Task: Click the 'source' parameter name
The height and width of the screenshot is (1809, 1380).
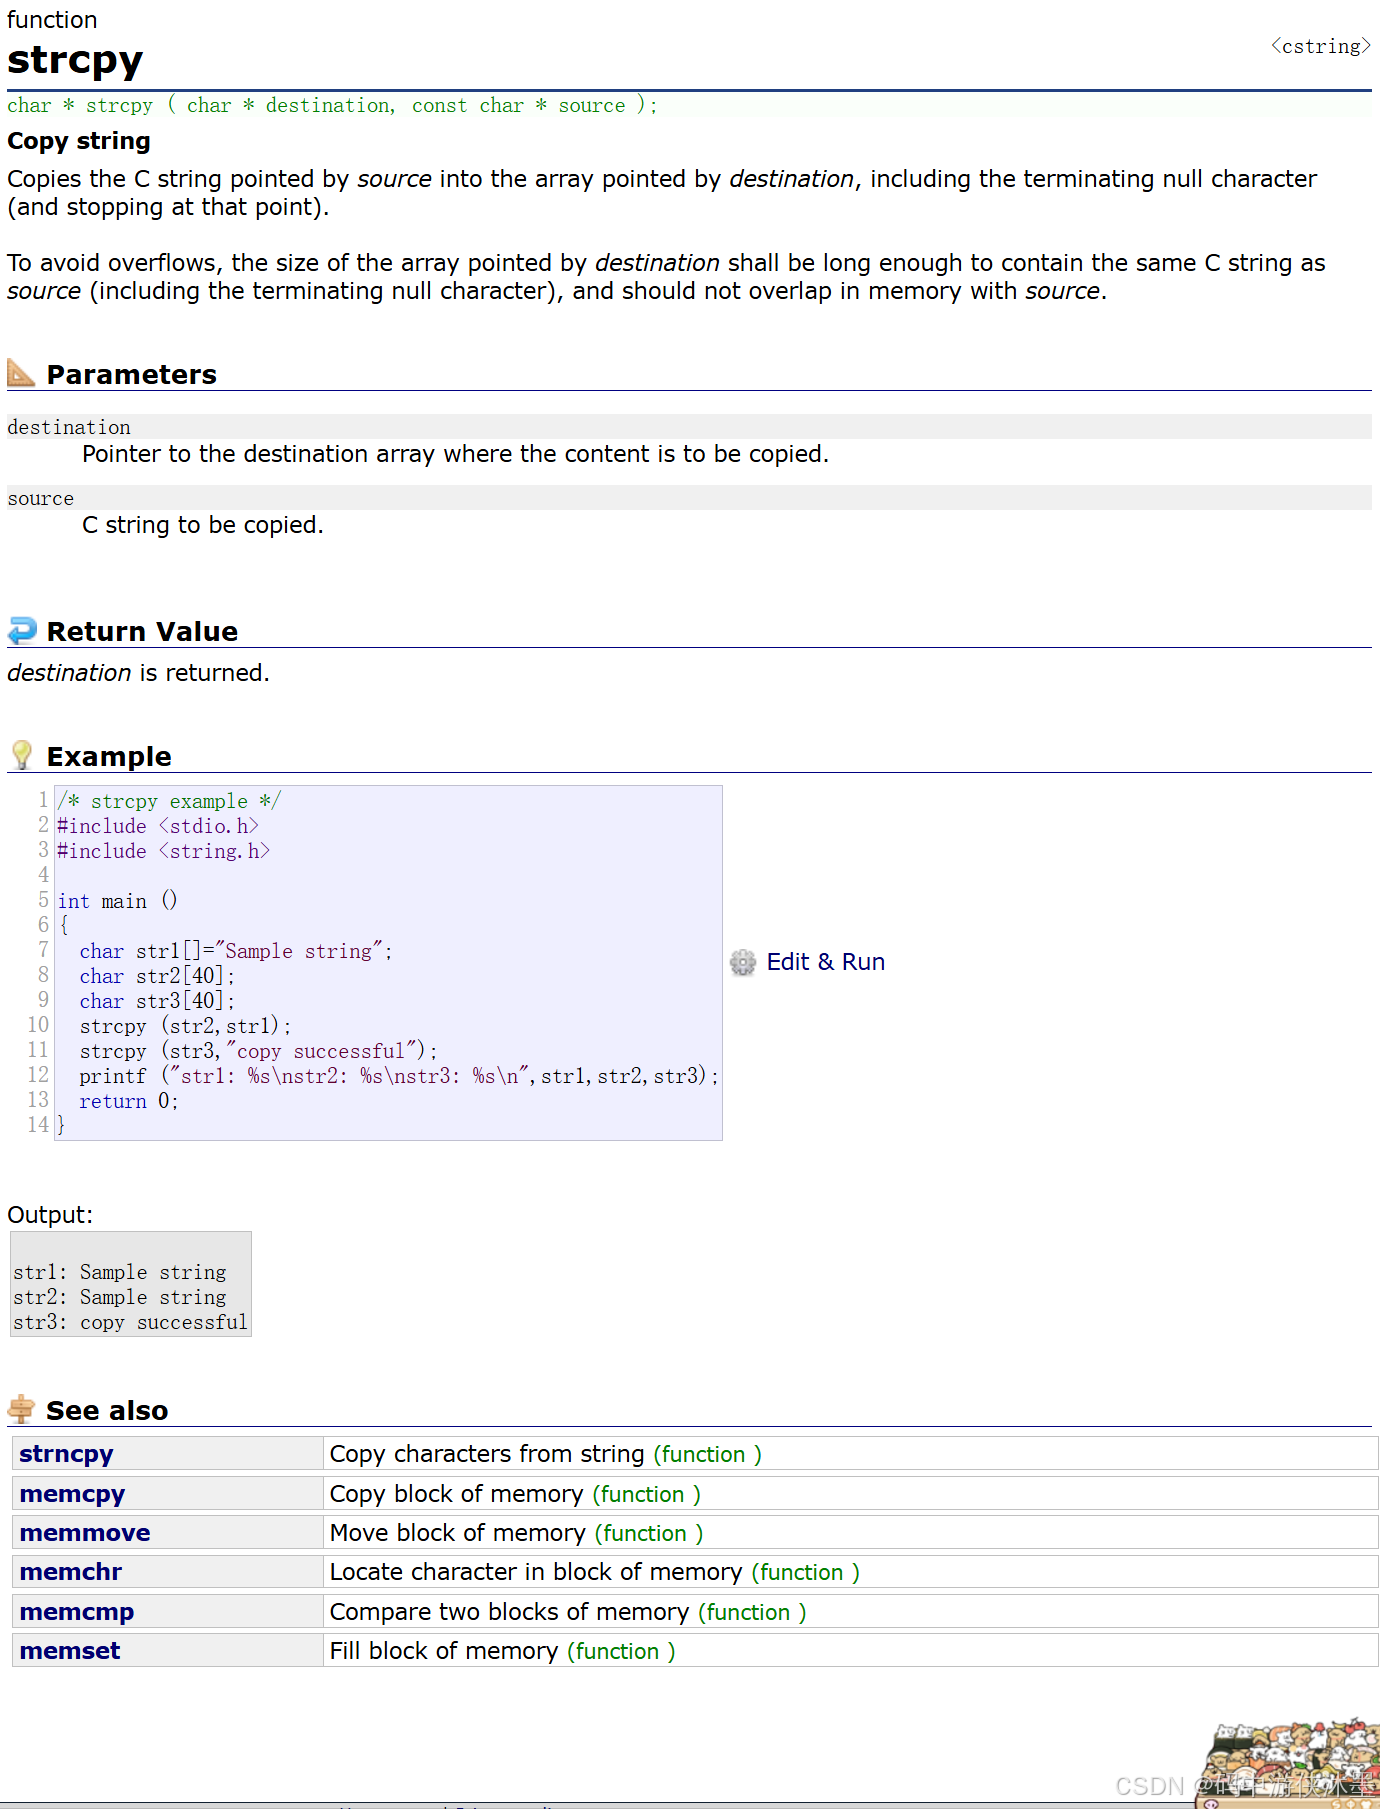Action: (x=41, y=498)
